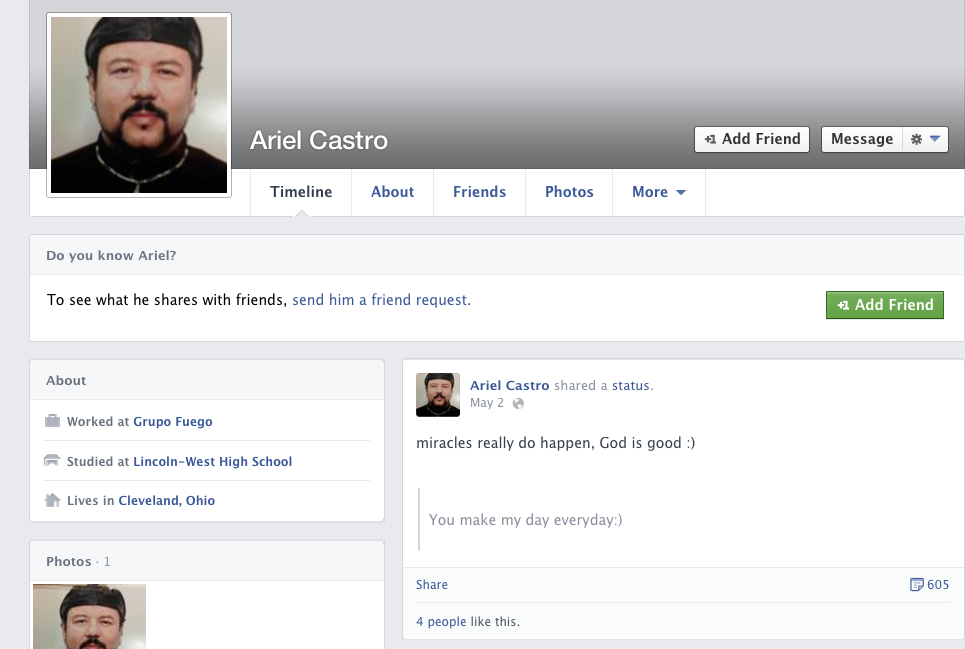Click the briefcase icon next to Worked at

click(x=53, y=422)
